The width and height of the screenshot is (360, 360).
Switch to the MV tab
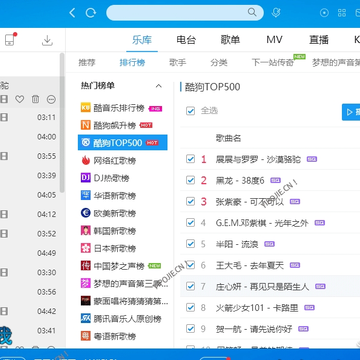click(x=274, y=40)
